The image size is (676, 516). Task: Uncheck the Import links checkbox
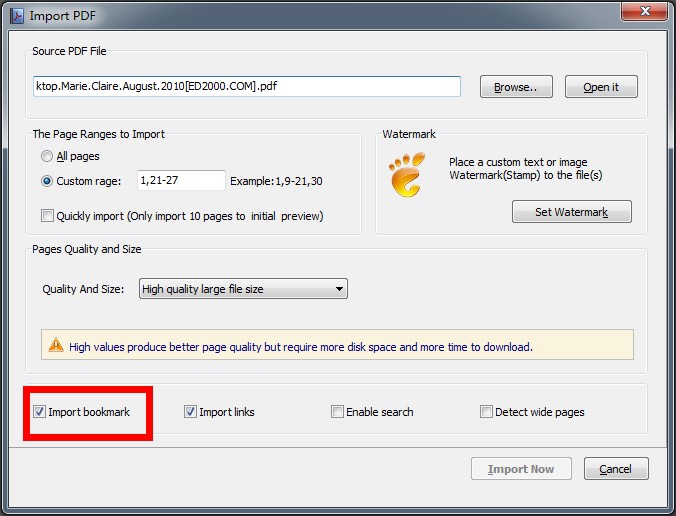click(x=190, y=412)
